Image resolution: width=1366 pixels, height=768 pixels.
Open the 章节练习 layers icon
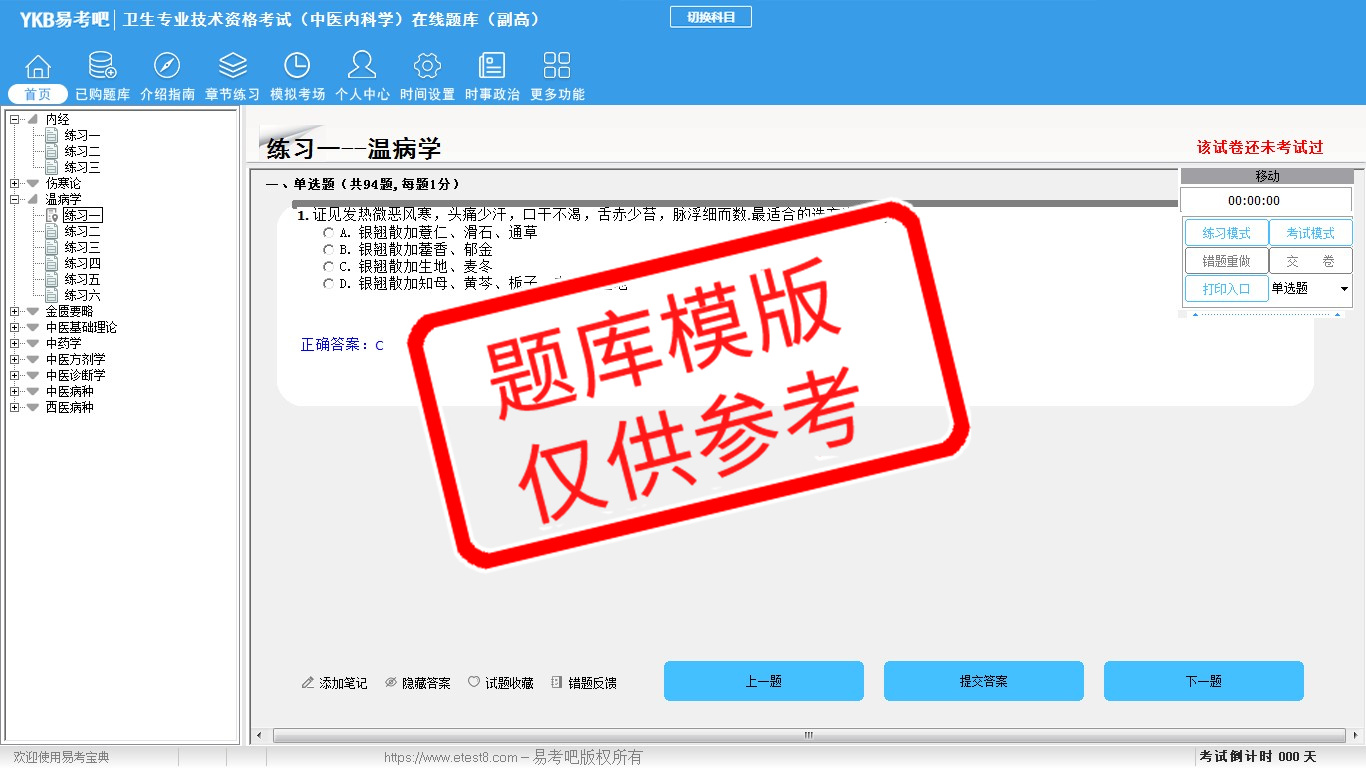coord(233,66)
